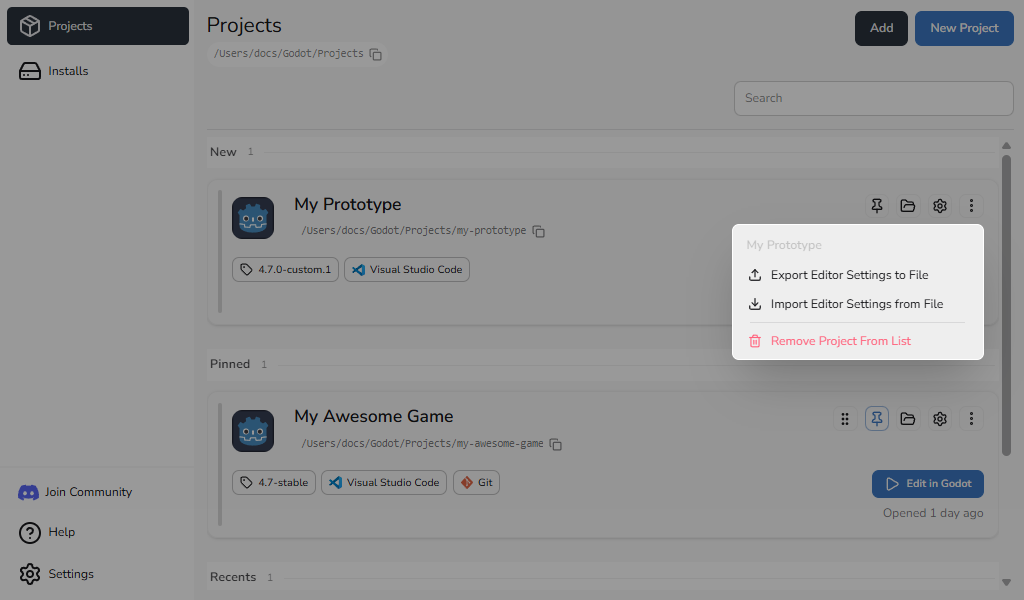Click Edit in Godot button
The width and height of the screenshot is (1024, 600).
(x=927, y=484)
